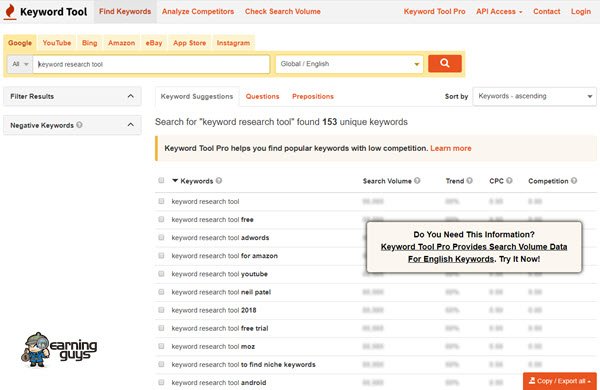Switch to the Amazon tab
600x390 pixels.
click(121, 43)
